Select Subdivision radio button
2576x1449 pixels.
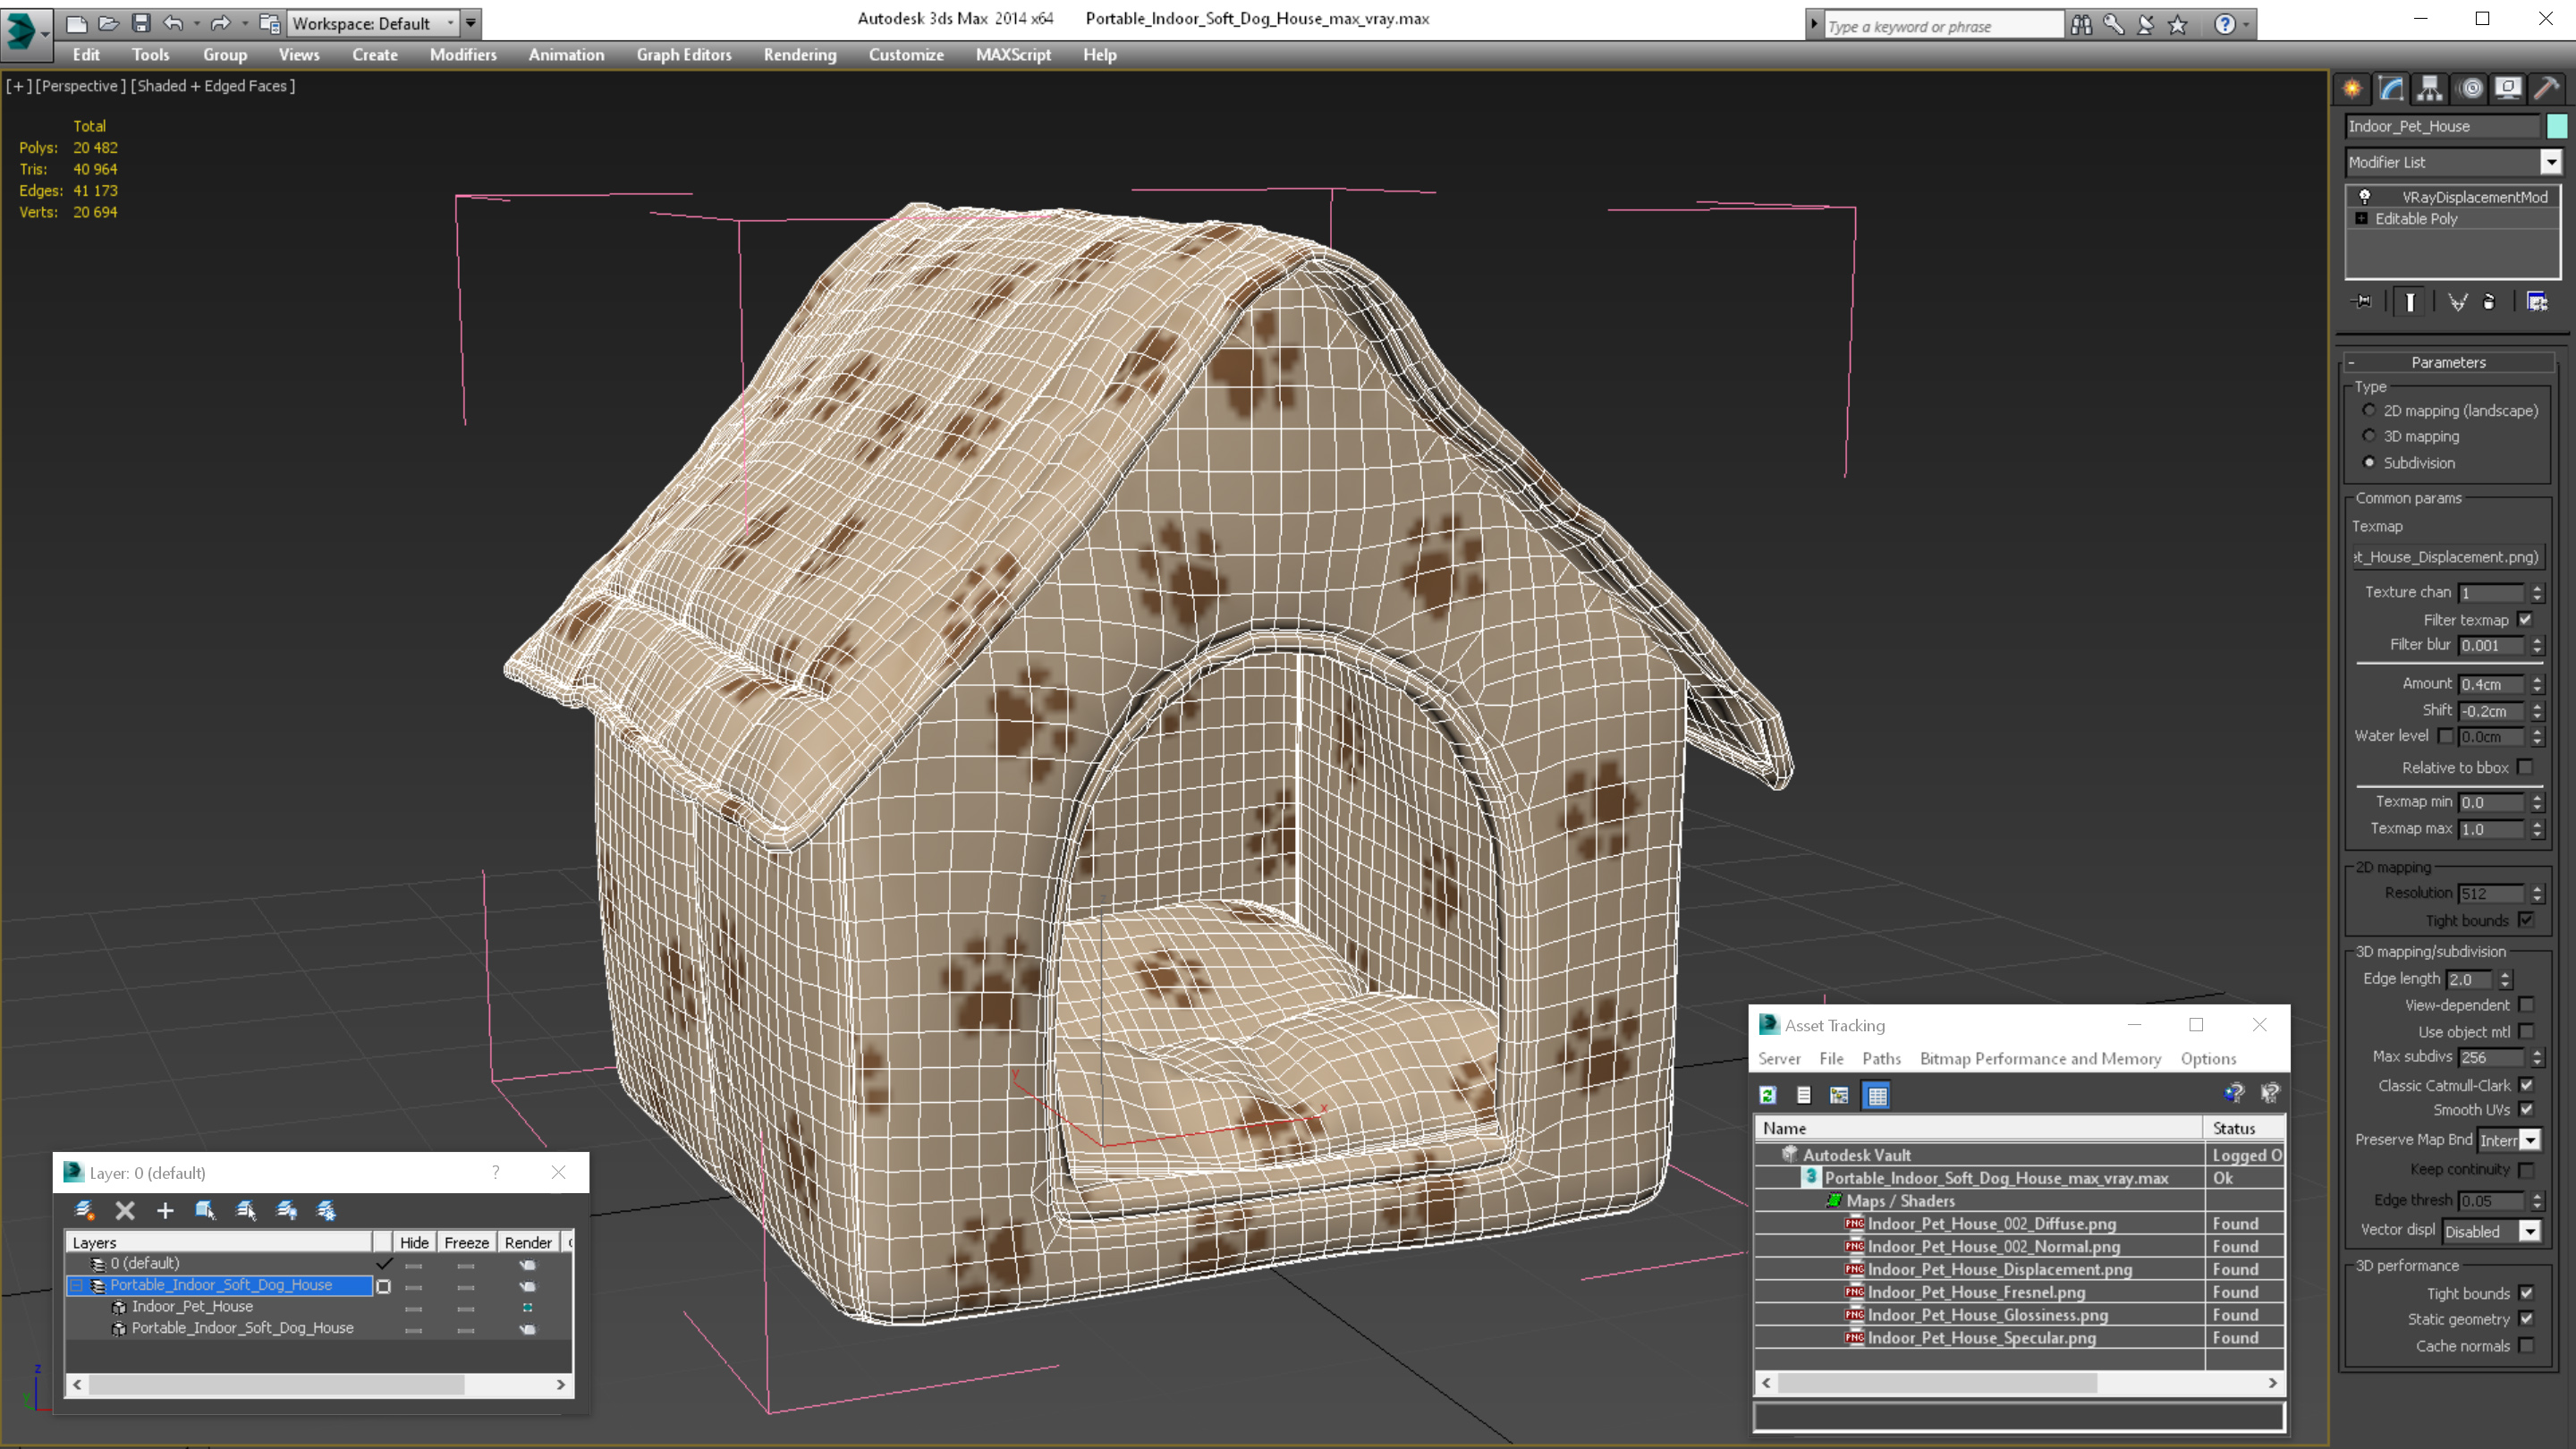click(2369, 462)
